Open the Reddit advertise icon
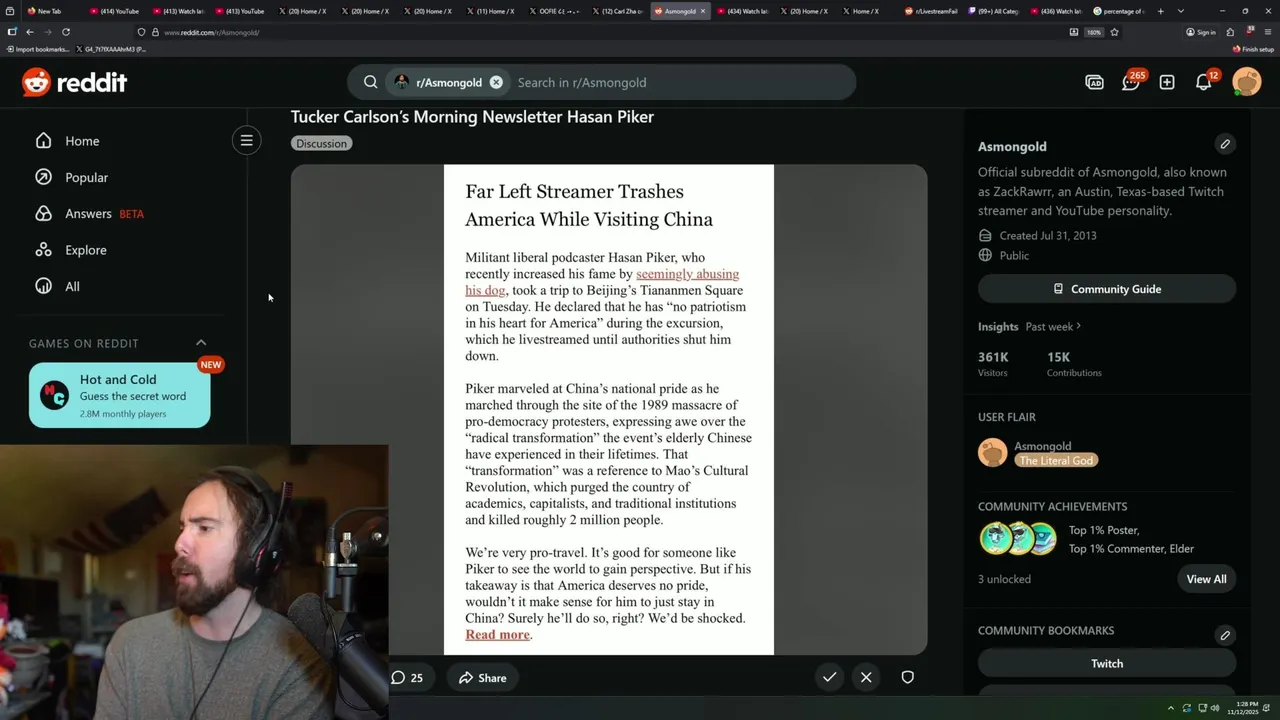 coord(1094,82)
